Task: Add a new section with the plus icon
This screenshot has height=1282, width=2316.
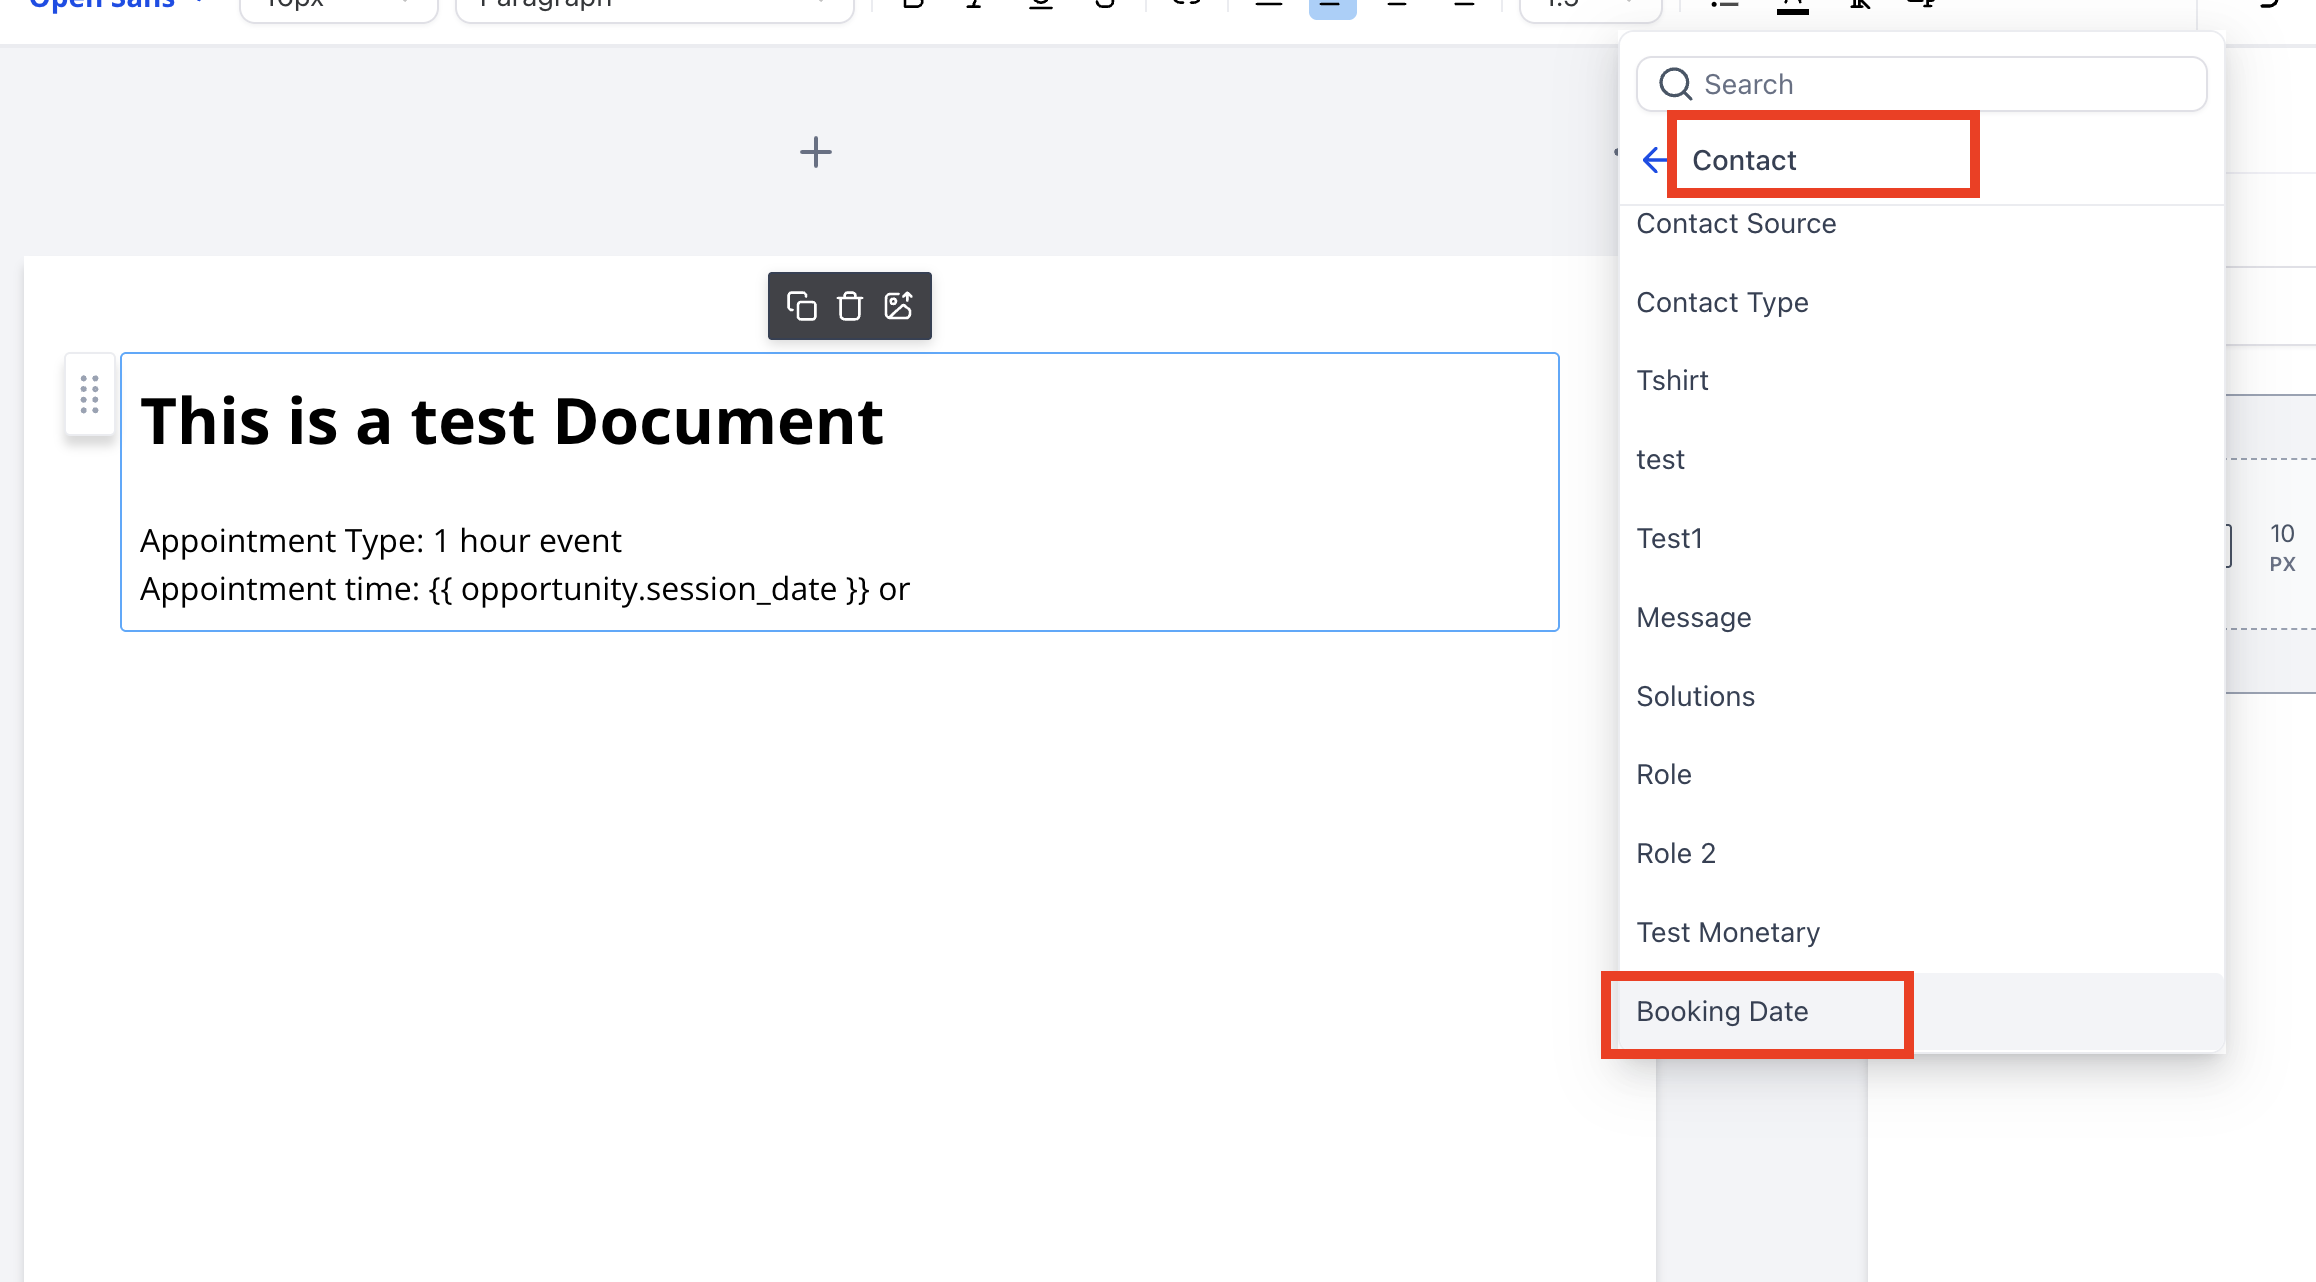Action: tap(815, 152)
